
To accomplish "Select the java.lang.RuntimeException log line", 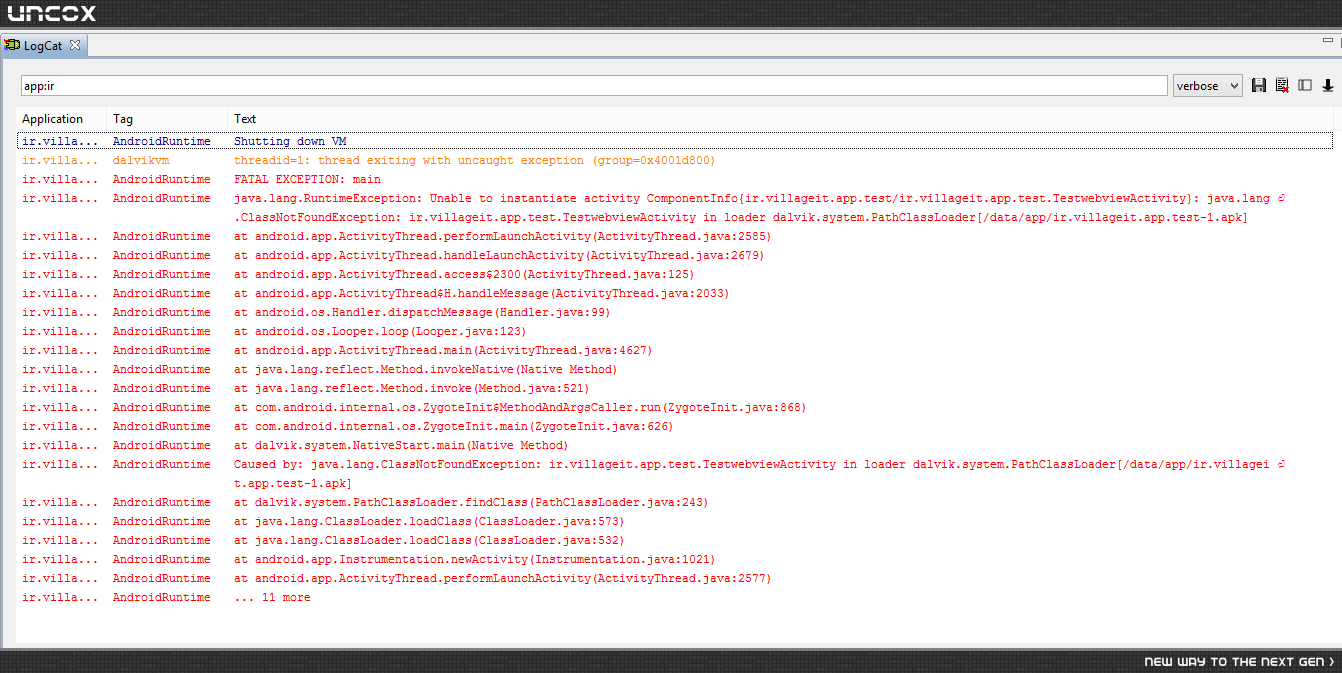I will point(675,208).
